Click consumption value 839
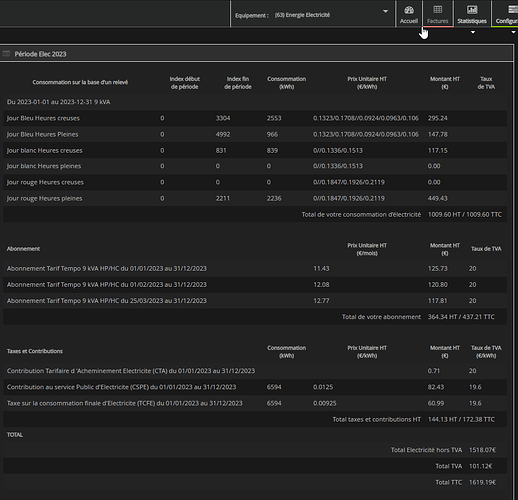 (272, 150)
